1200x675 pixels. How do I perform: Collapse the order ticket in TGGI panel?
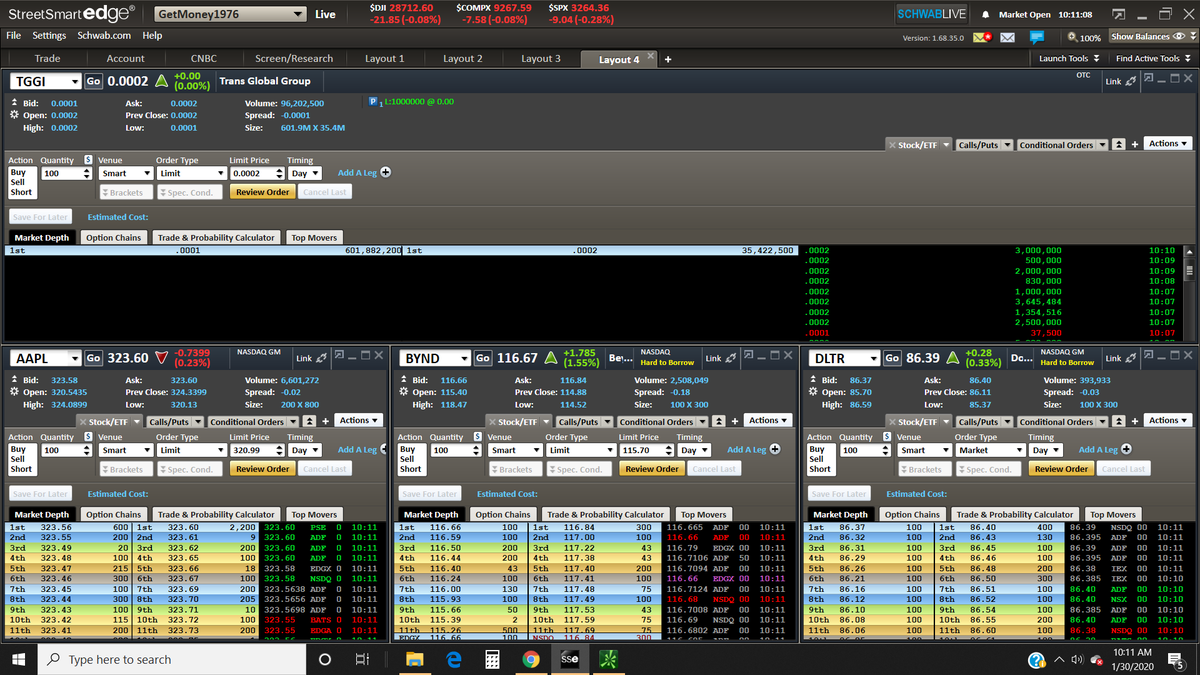coord(1121,144)
